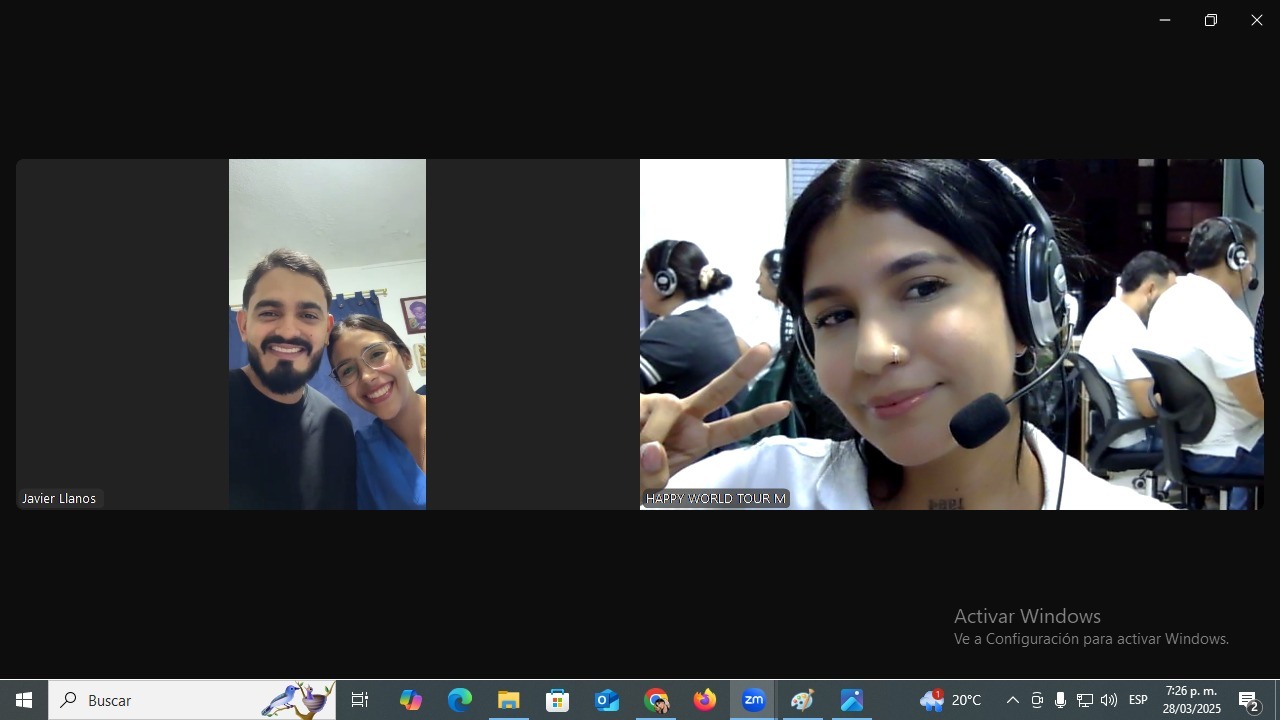Open Outlook mail from taskbar
The height and width of the screenshot is (720, 1280).
[607, 700]
